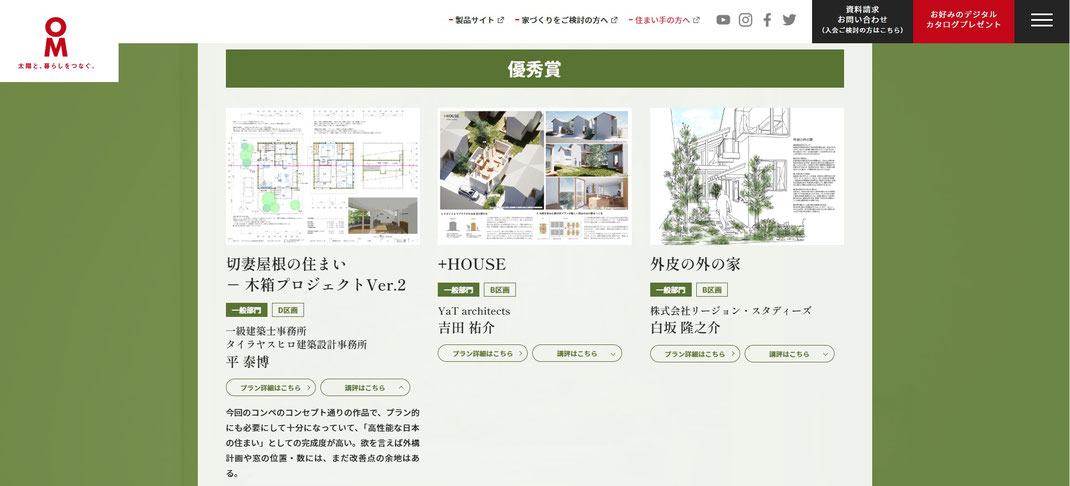Open the Facebook icon link
1070x486 pixels.
click(767, 20)
